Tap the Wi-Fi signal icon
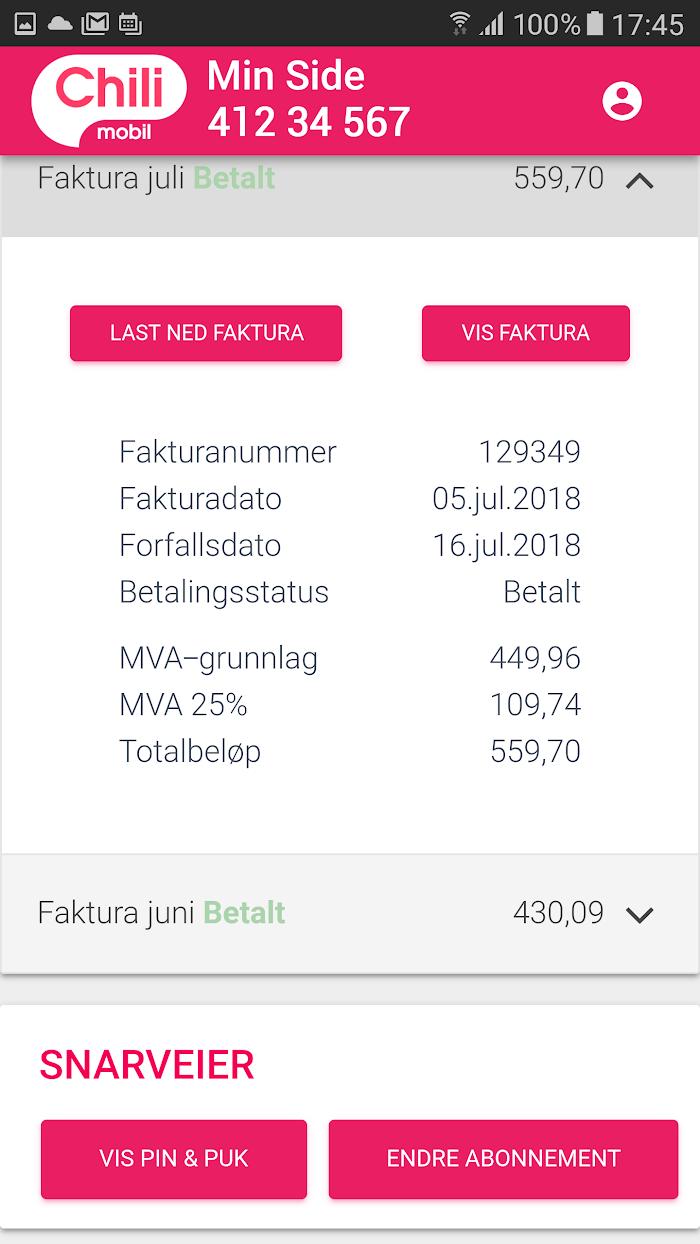The image size is (700, 1244). 459,23
